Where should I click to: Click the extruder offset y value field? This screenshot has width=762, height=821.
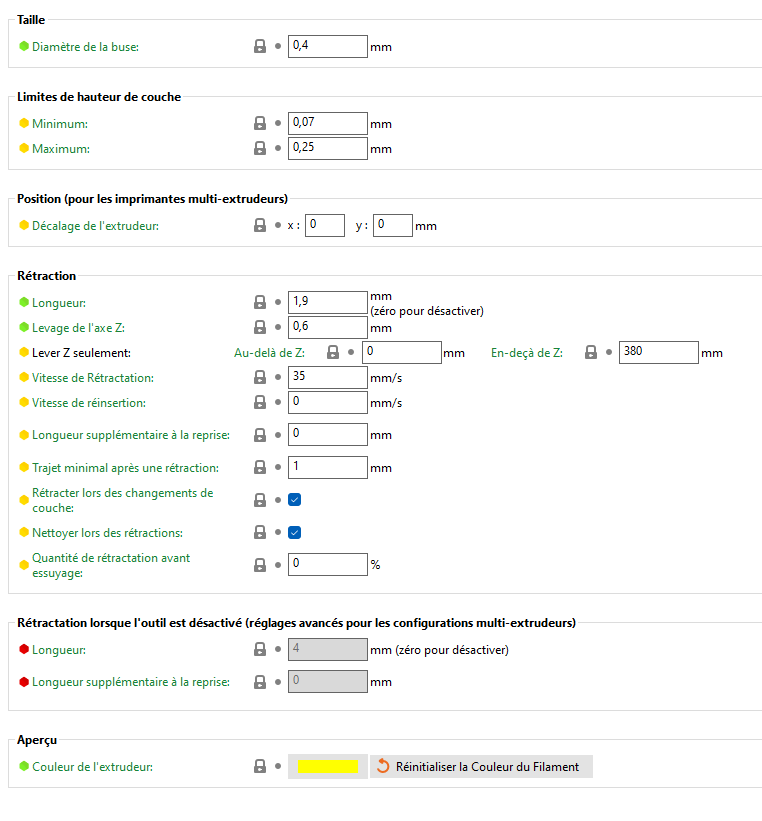point(393,226)
